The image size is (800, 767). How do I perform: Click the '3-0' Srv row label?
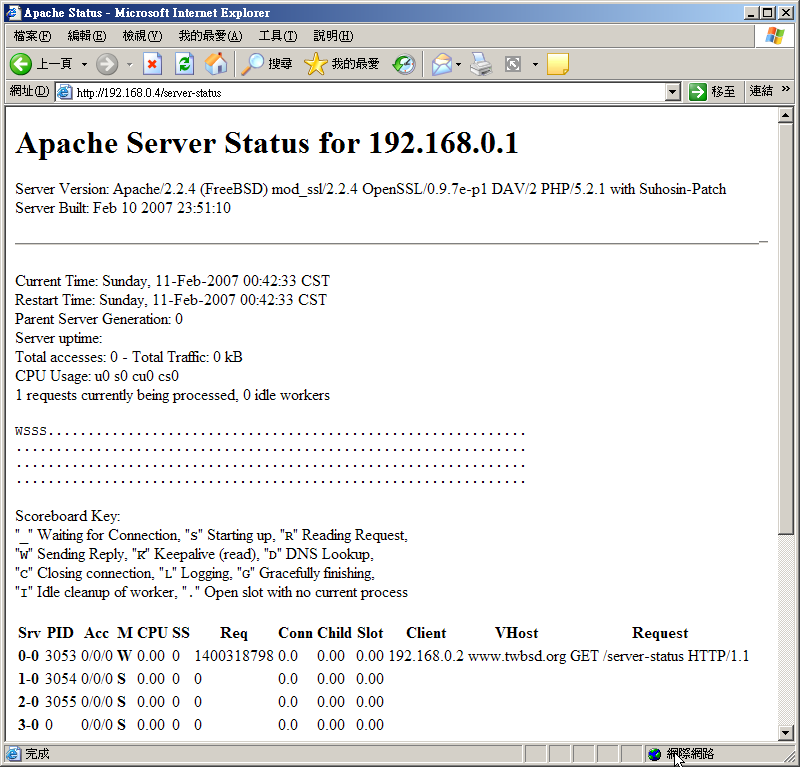29,725
